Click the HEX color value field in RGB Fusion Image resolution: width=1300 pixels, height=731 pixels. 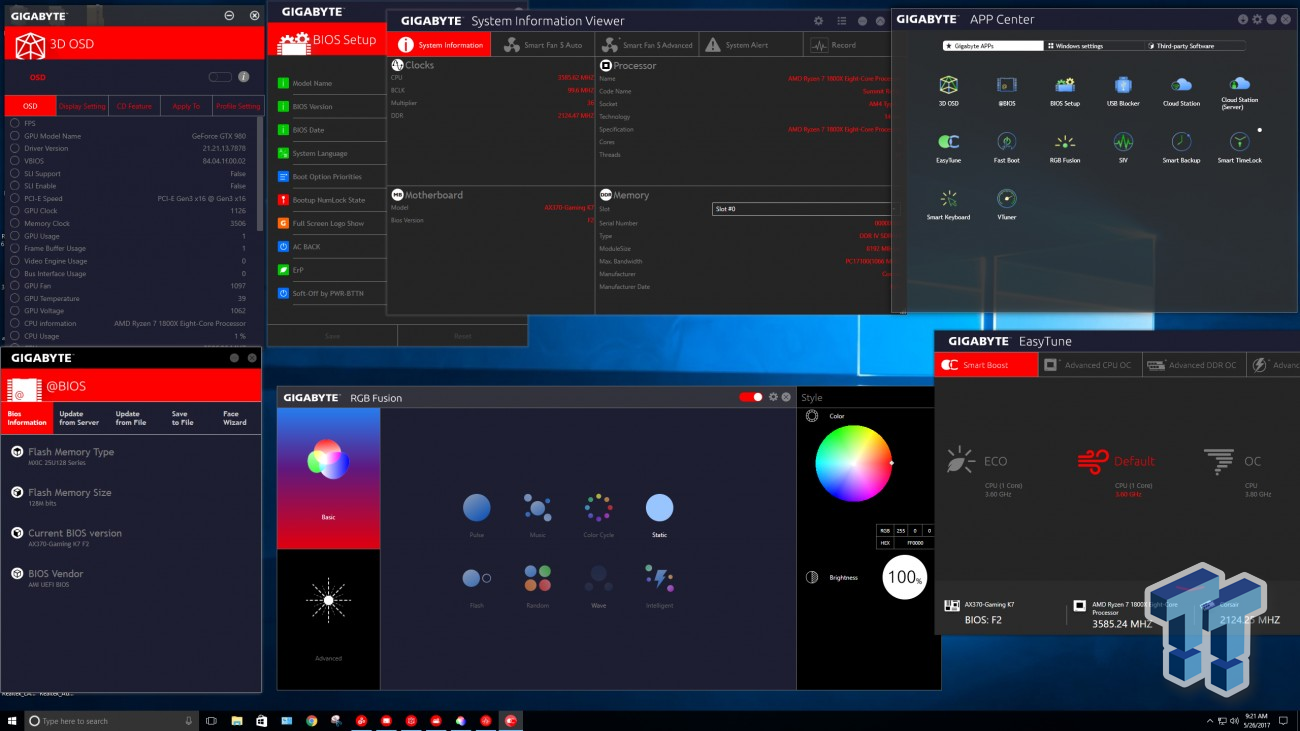tap(915, 542)
